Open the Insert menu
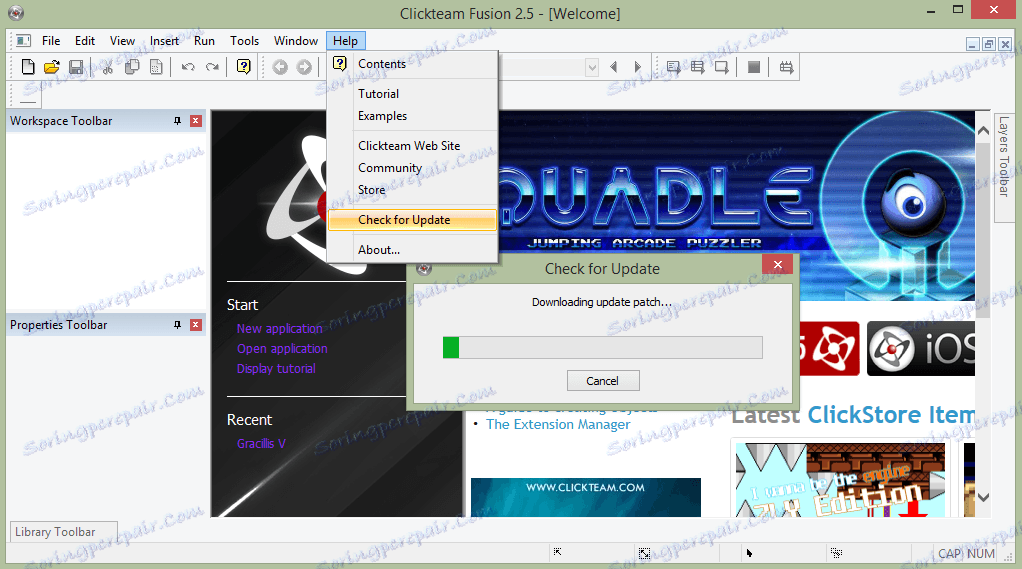Screen dimensions: 1022x569 pos(164,40)
